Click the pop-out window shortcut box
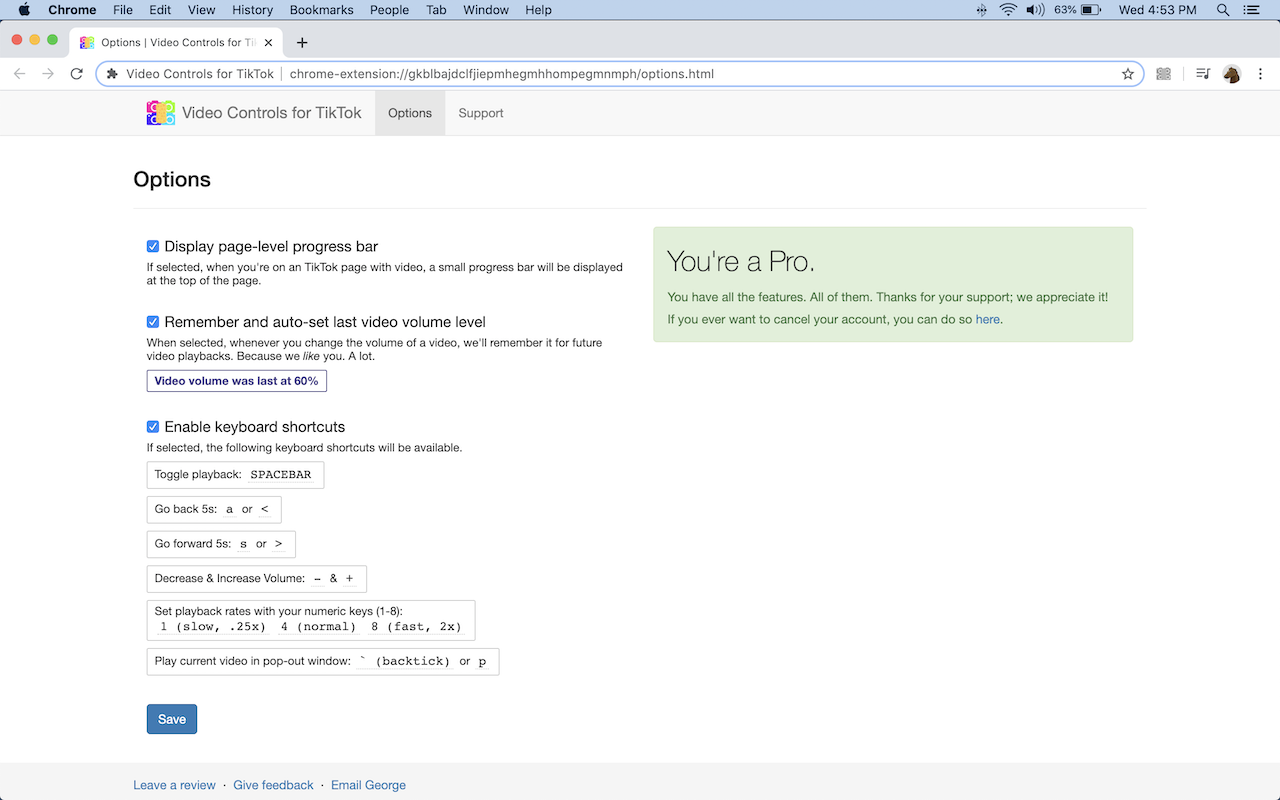1280x800 pixels. (323, 661)
